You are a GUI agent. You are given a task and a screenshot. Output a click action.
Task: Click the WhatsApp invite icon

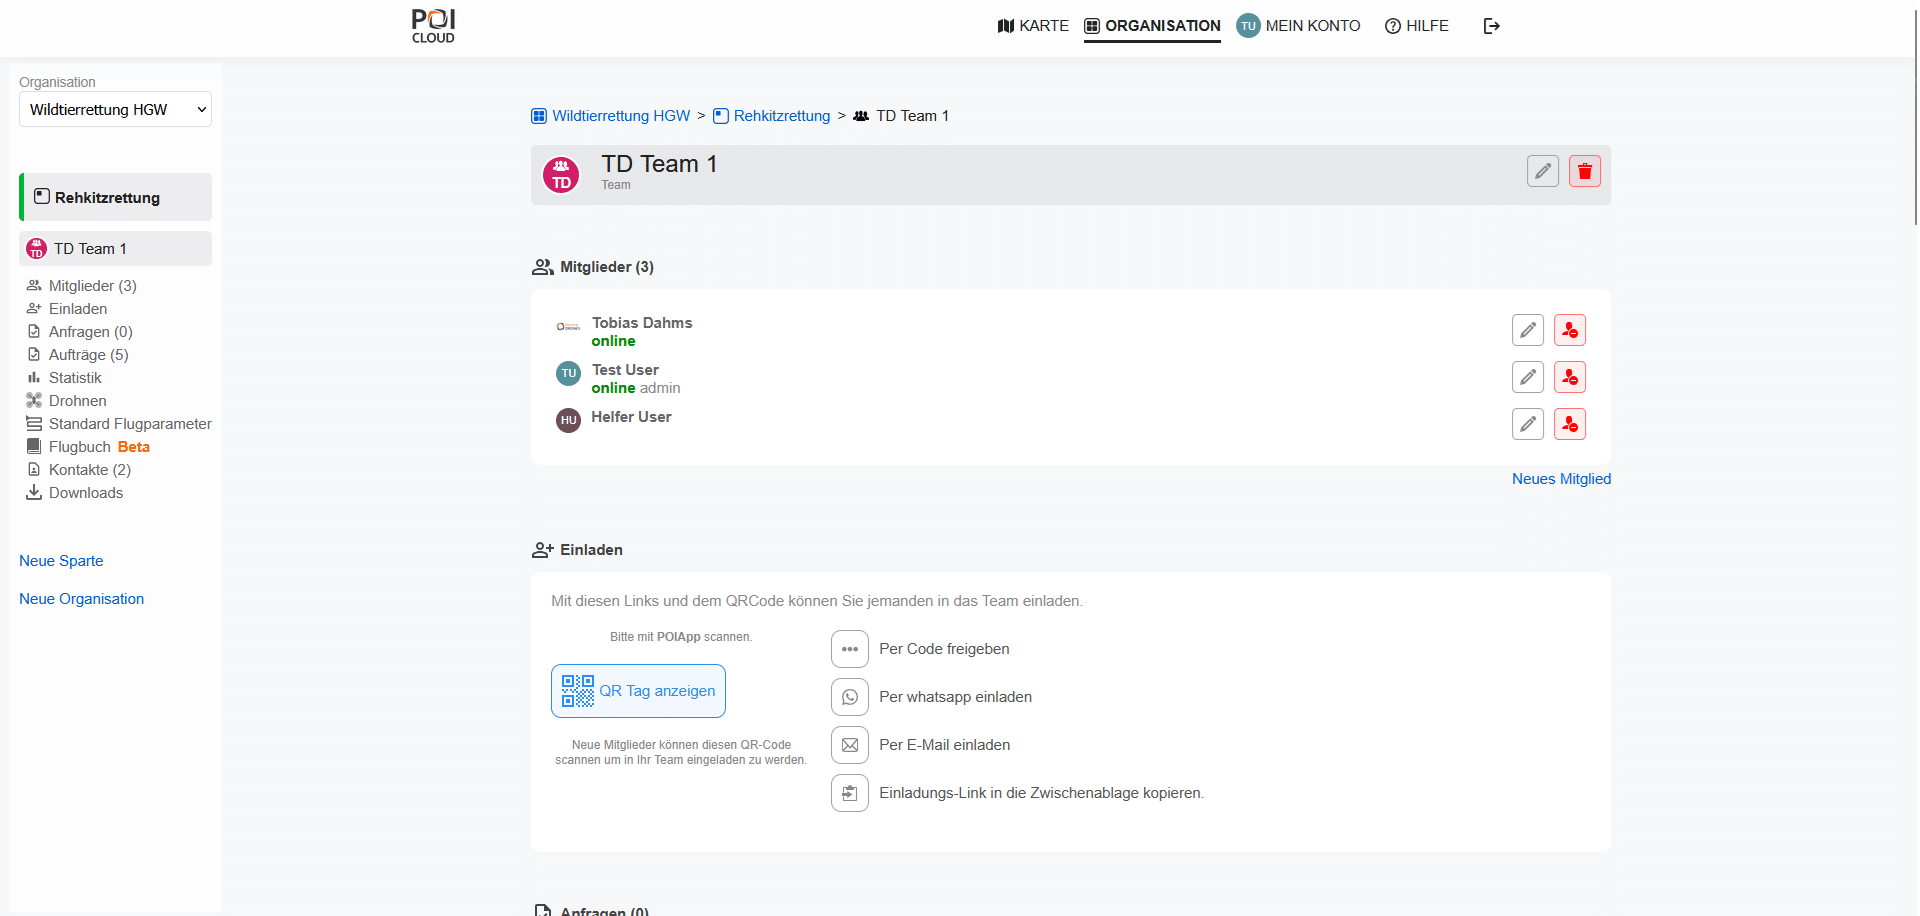pyautogui.click(x=850, y=697)
